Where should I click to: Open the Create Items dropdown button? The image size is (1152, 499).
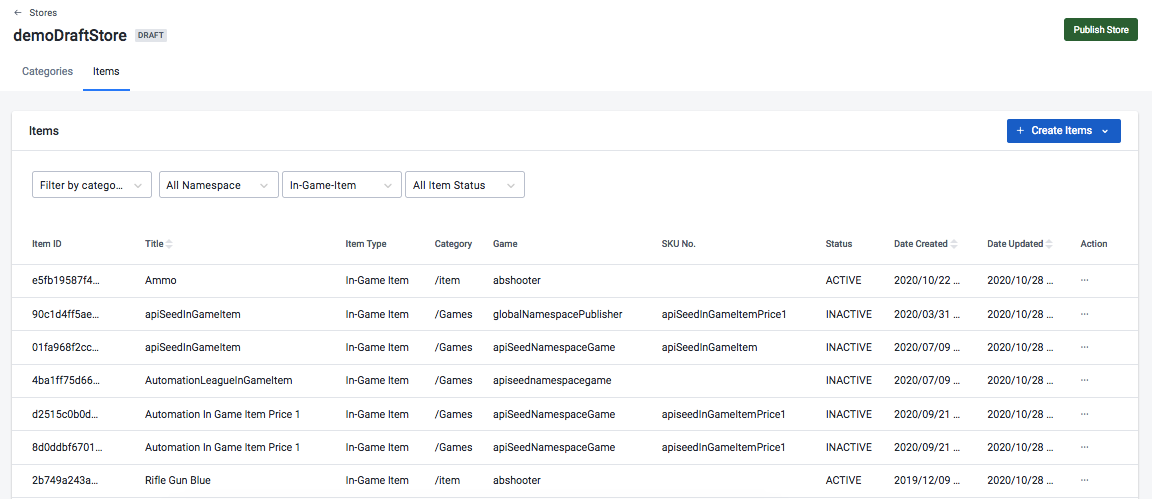click(x=1063, y=131)
